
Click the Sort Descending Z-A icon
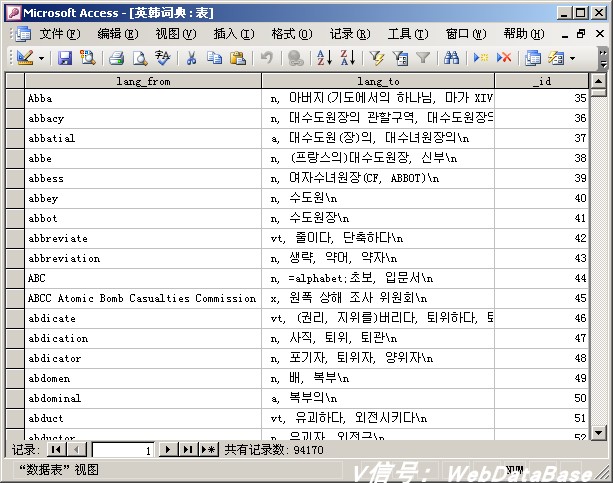tap(347, 58)
